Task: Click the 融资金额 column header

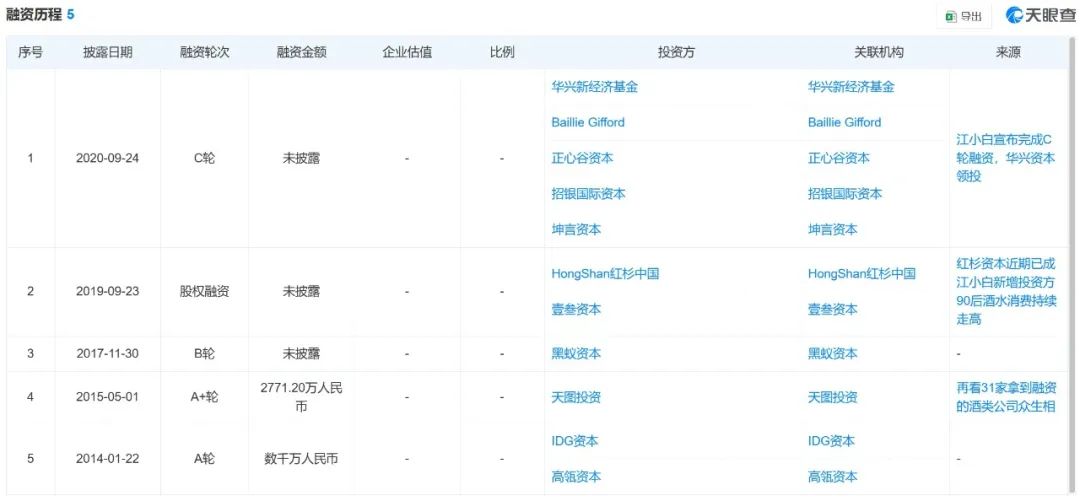Action: pos(301,52)
